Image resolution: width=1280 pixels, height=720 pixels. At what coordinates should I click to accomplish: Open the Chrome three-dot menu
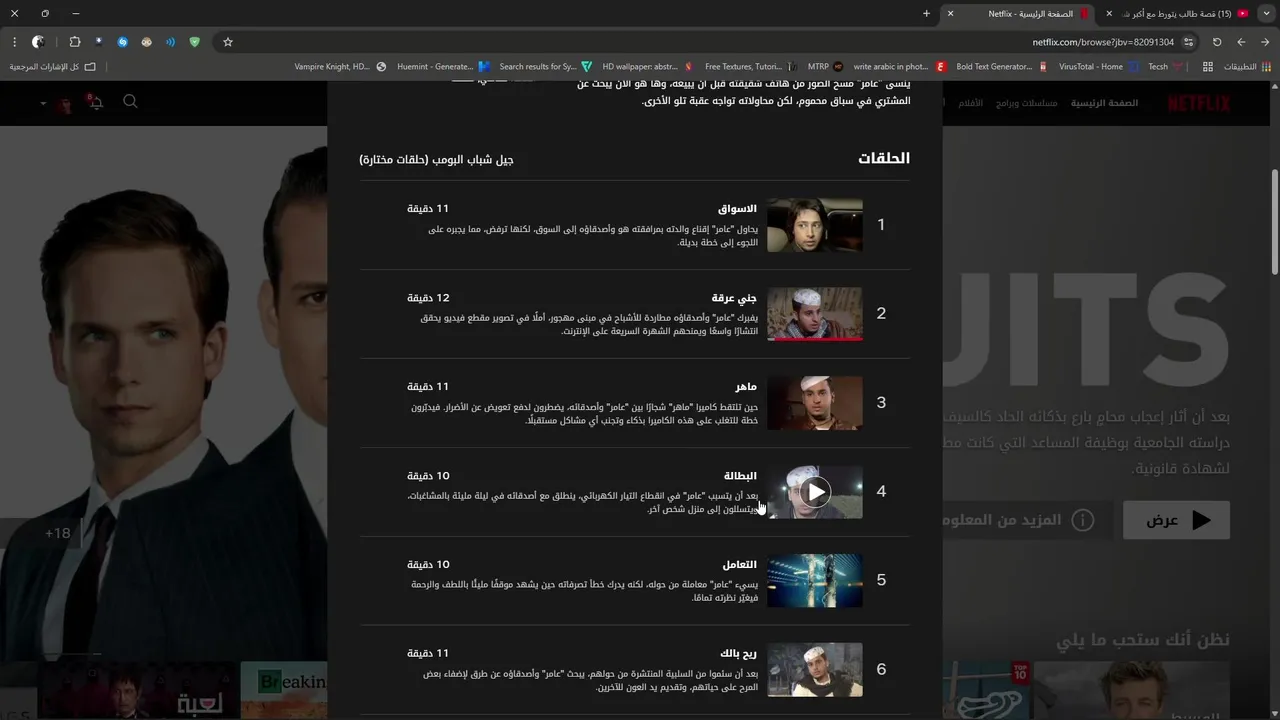14,42
